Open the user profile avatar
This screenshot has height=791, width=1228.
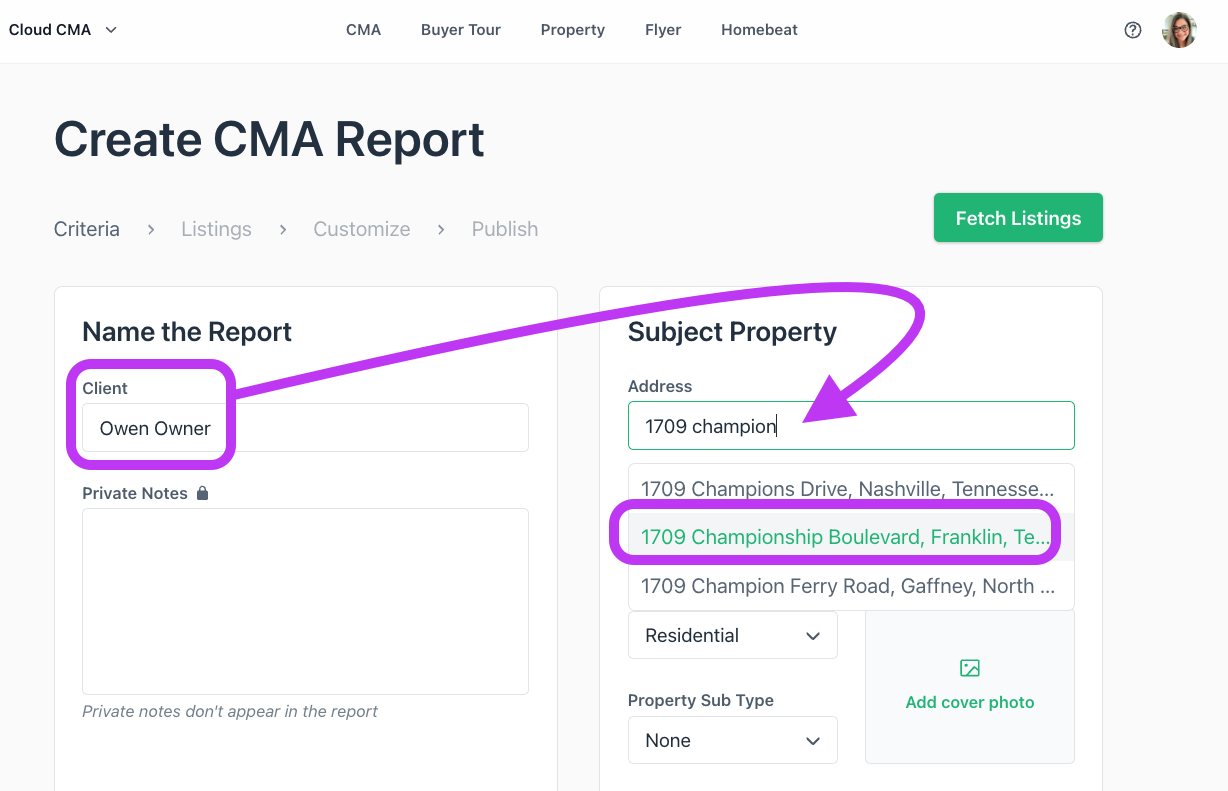coord(1179,30)
